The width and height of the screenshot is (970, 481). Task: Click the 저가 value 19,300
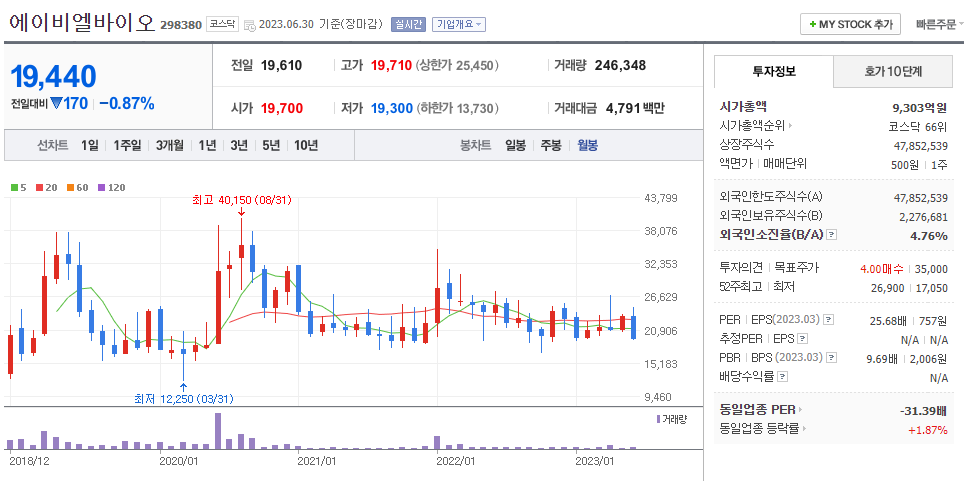392,108
